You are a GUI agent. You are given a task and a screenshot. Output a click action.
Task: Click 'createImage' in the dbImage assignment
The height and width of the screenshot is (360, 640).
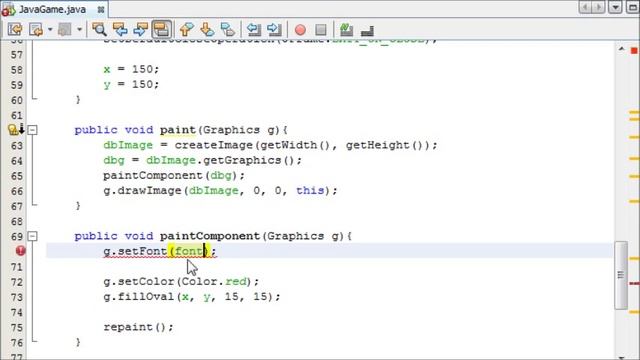pos(213,145)
